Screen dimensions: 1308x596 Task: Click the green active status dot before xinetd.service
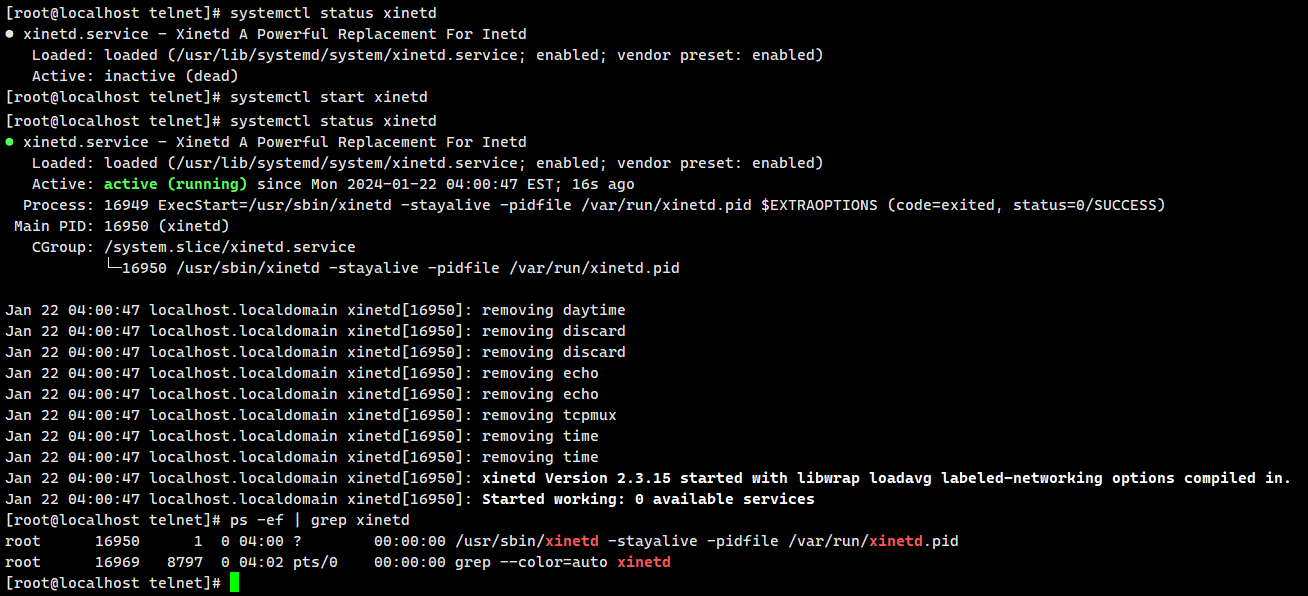click(x=10, y=142)
